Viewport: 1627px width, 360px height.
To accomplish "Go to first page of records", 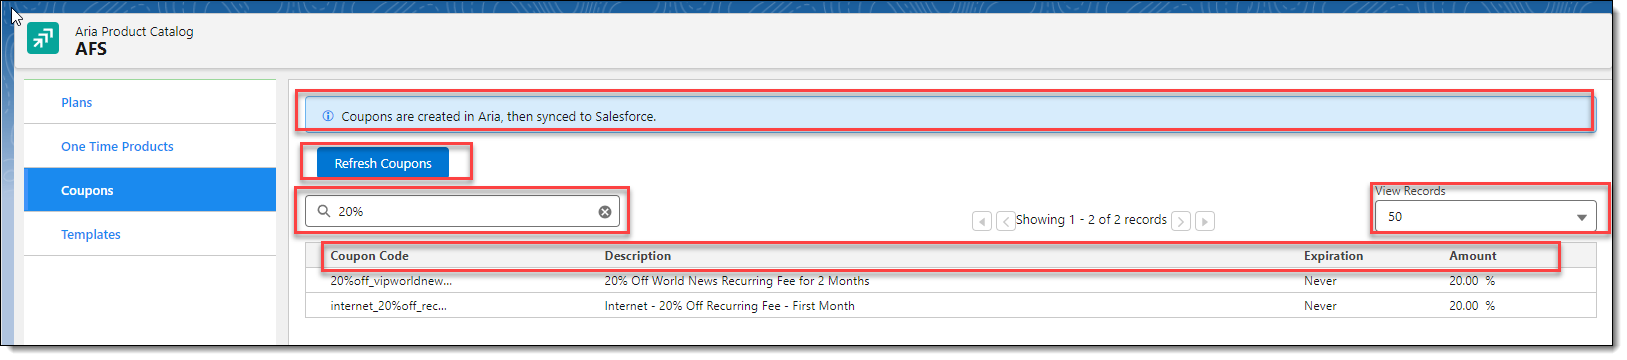I will click(982, 221).
